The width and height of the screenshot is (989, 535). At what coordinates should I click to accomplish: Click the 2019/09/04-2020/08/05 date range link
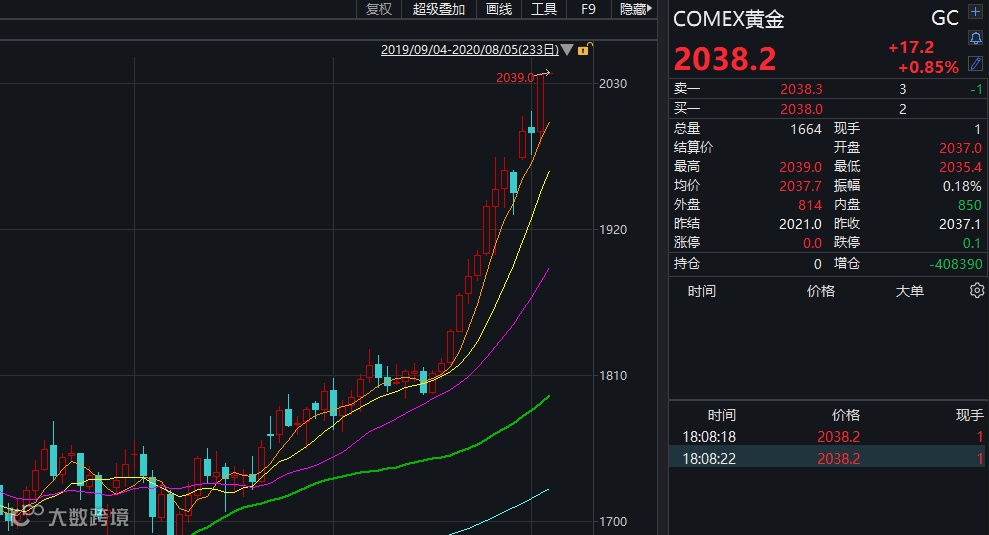[470, 49]
